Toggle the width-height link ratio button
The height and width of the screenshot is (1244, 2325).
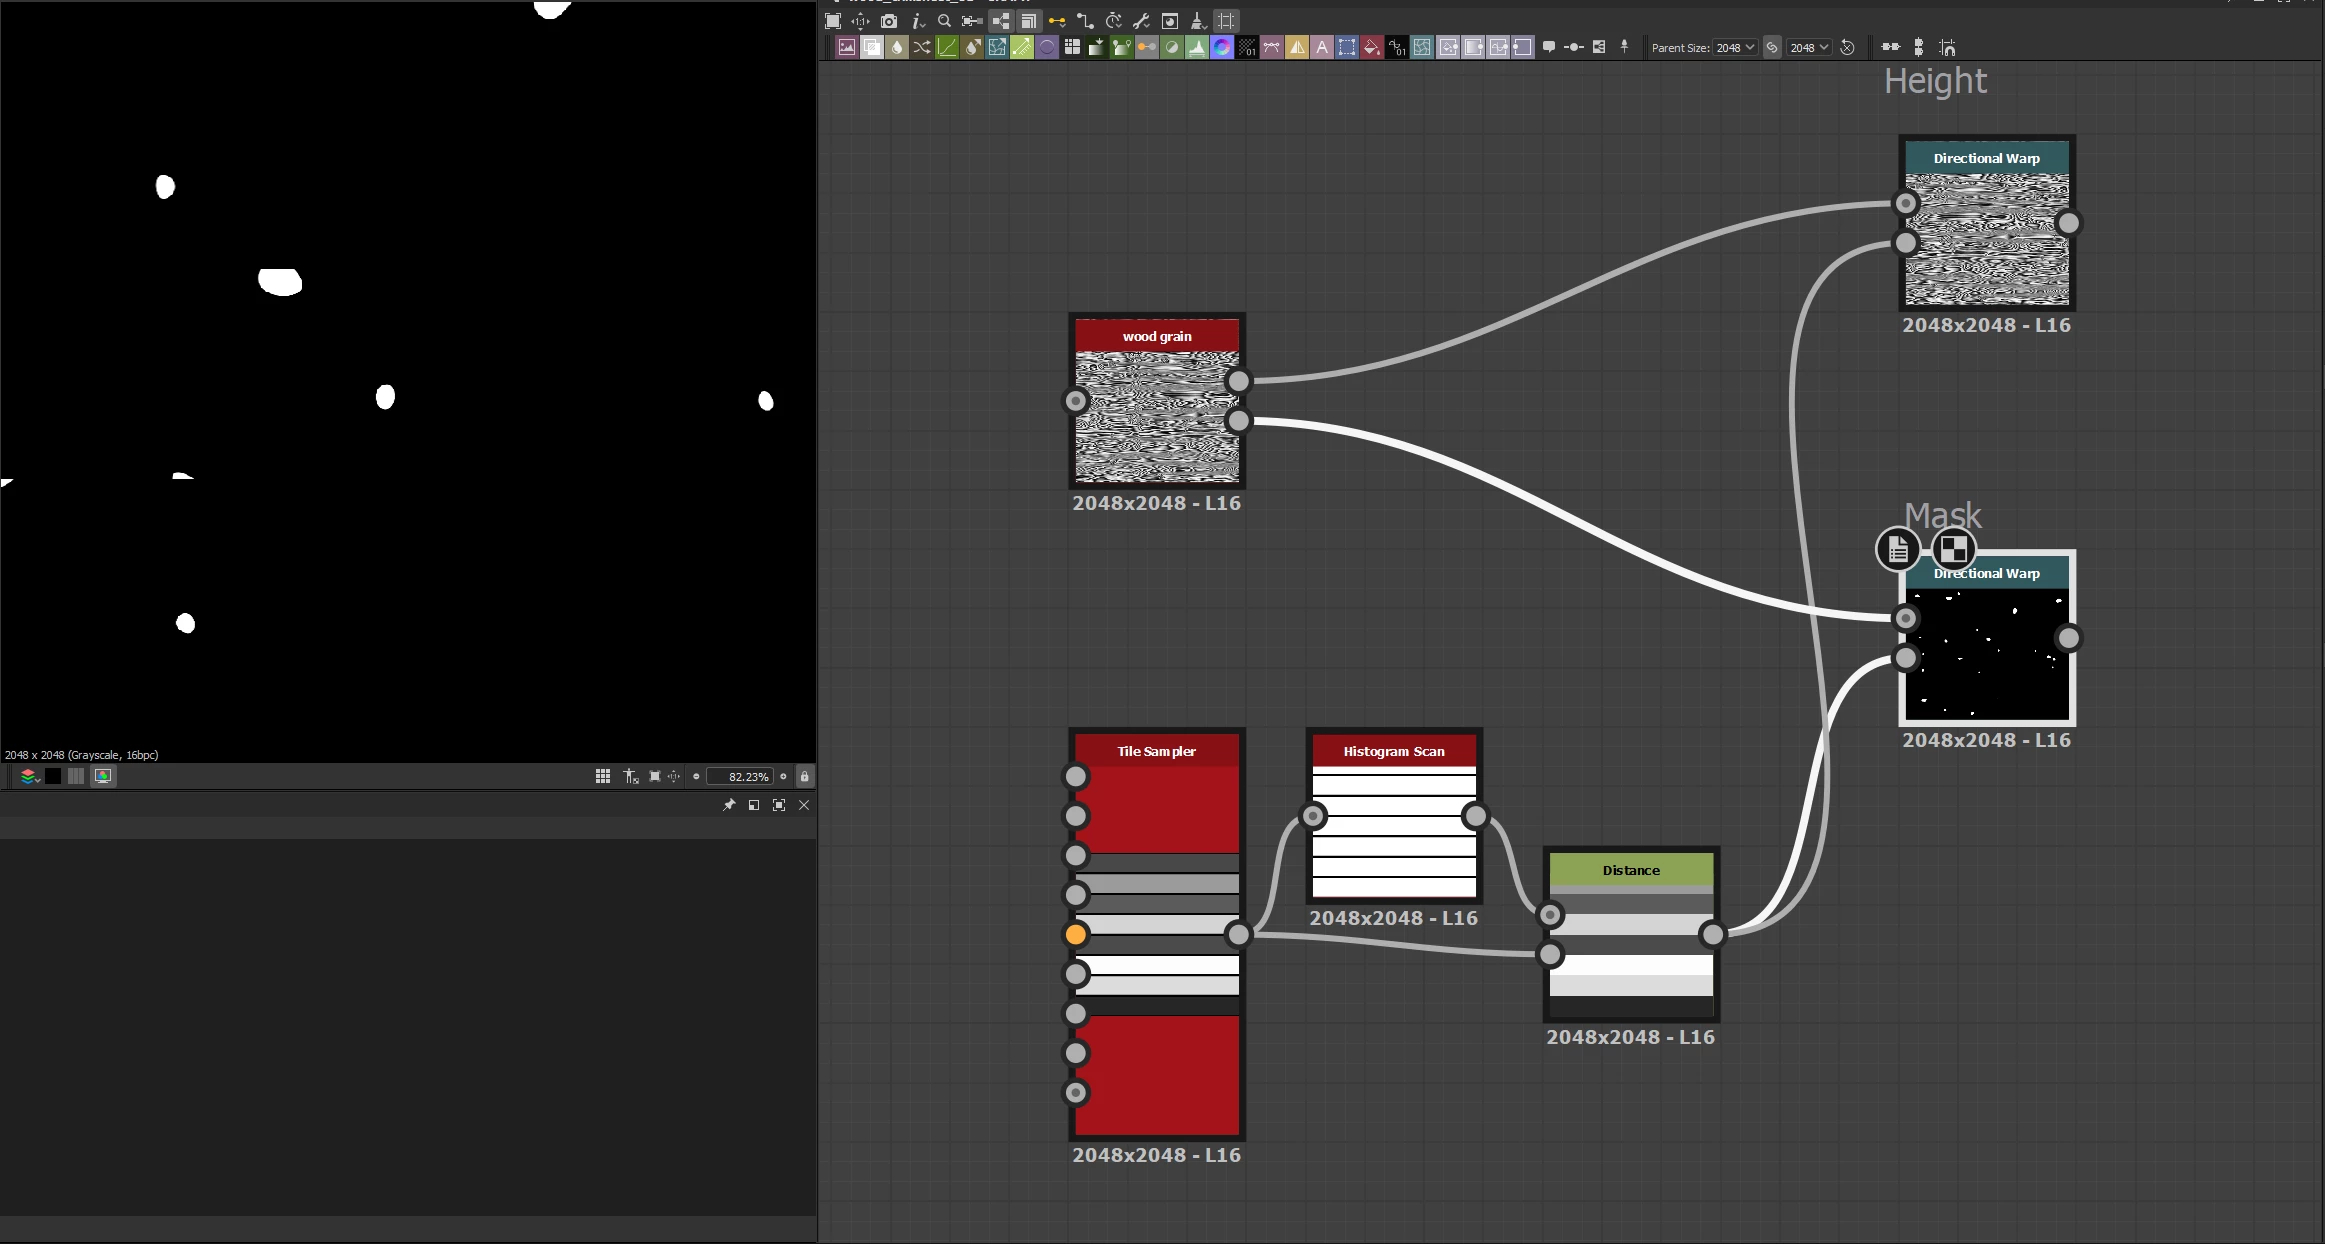[1772, 47]
